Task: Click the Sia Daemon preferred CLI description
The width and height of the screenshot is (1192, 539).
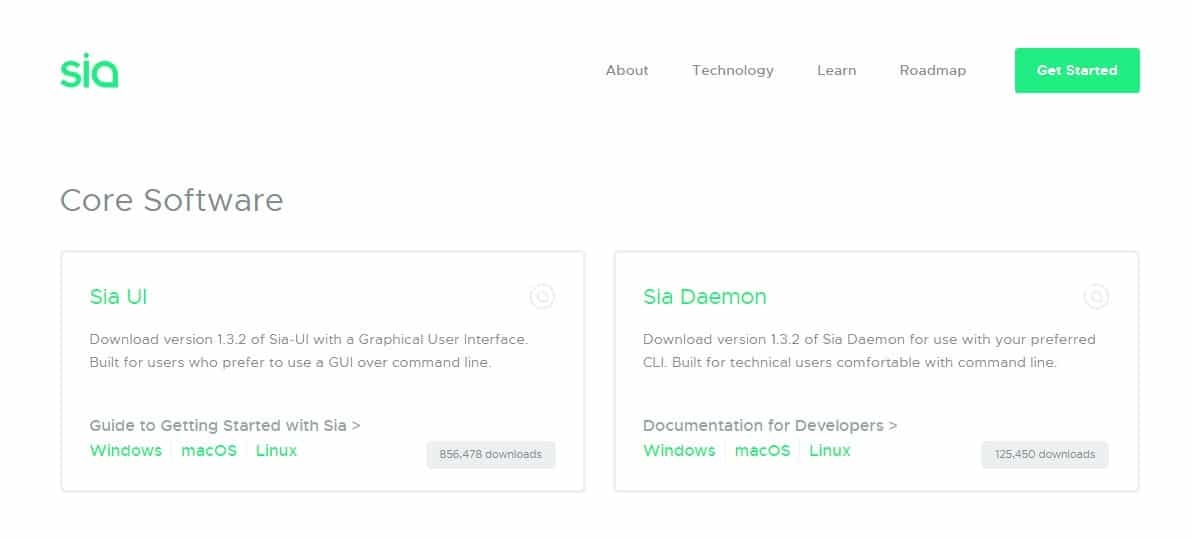Action: [x=869, y=350]
